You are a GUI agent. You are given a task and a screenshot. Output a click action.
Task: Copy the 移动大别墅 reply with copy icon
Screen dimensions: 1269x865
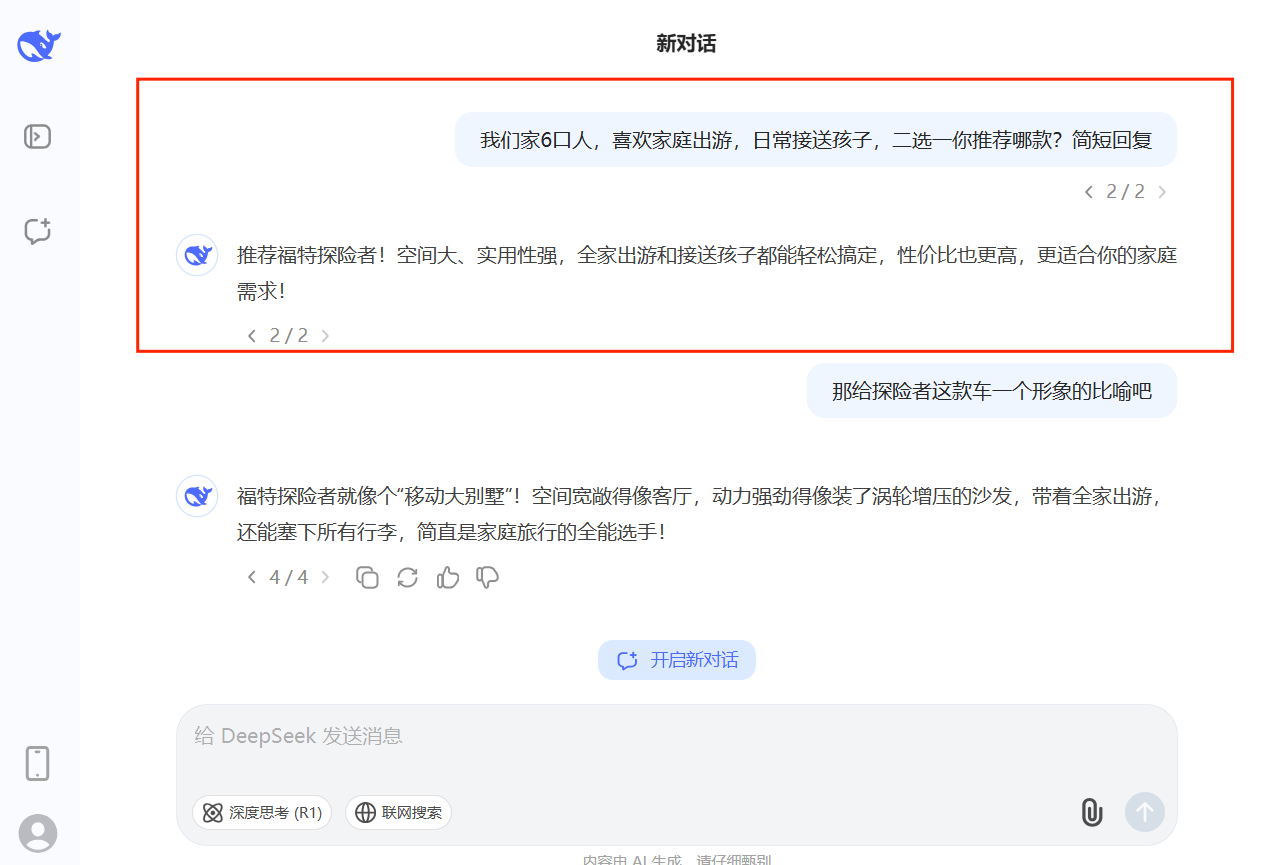coord(367,577)
